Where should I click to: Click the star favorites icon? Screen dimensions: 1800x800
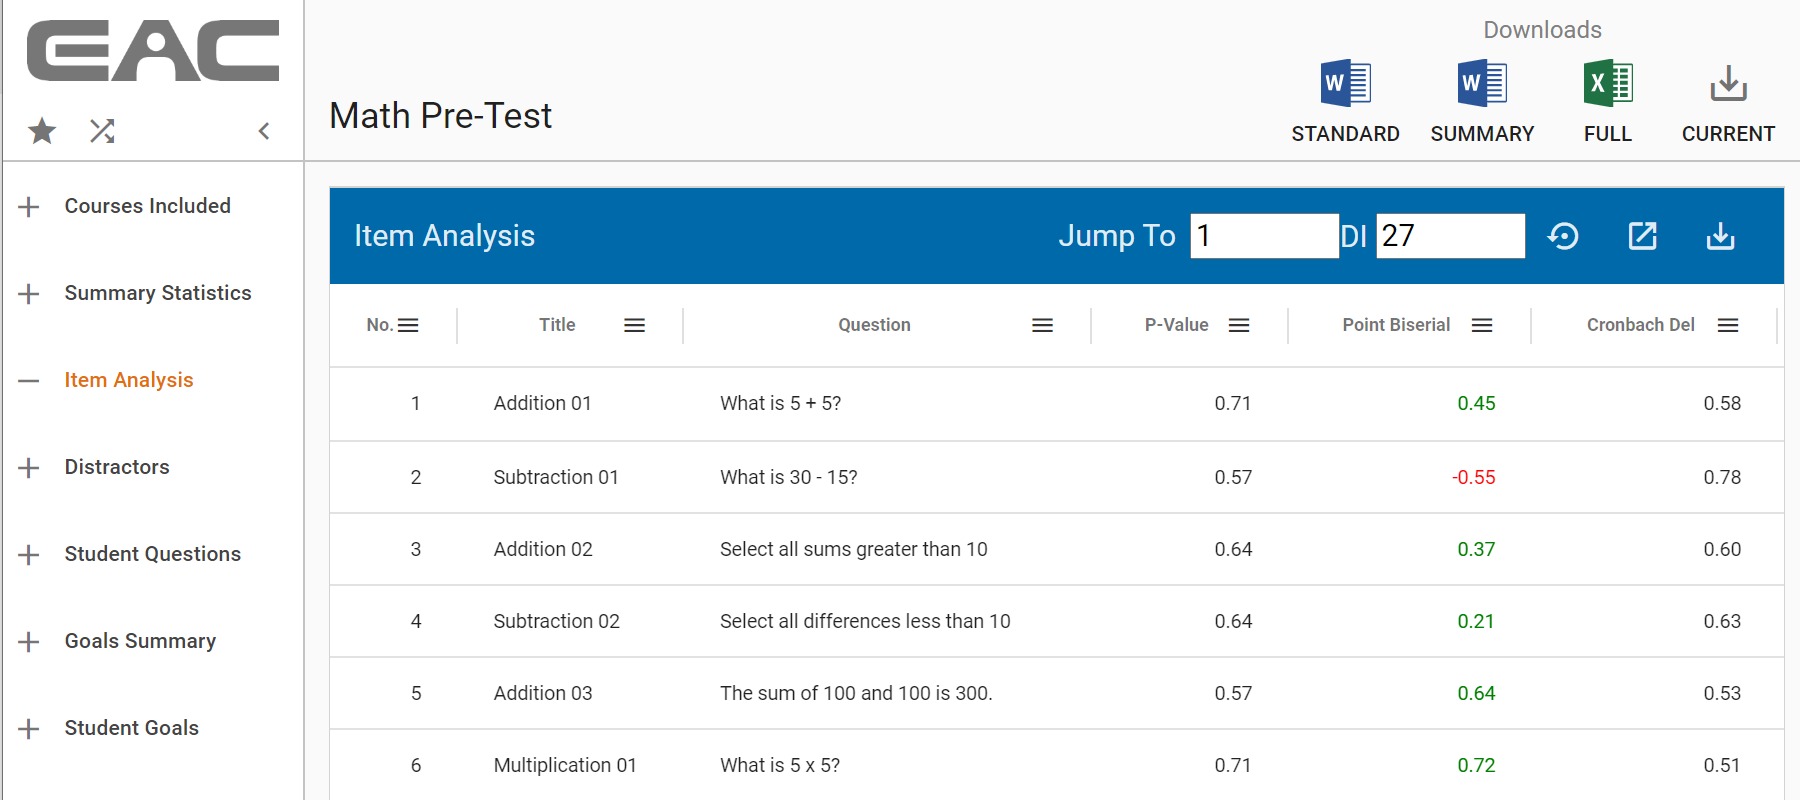tap(42, 131)
